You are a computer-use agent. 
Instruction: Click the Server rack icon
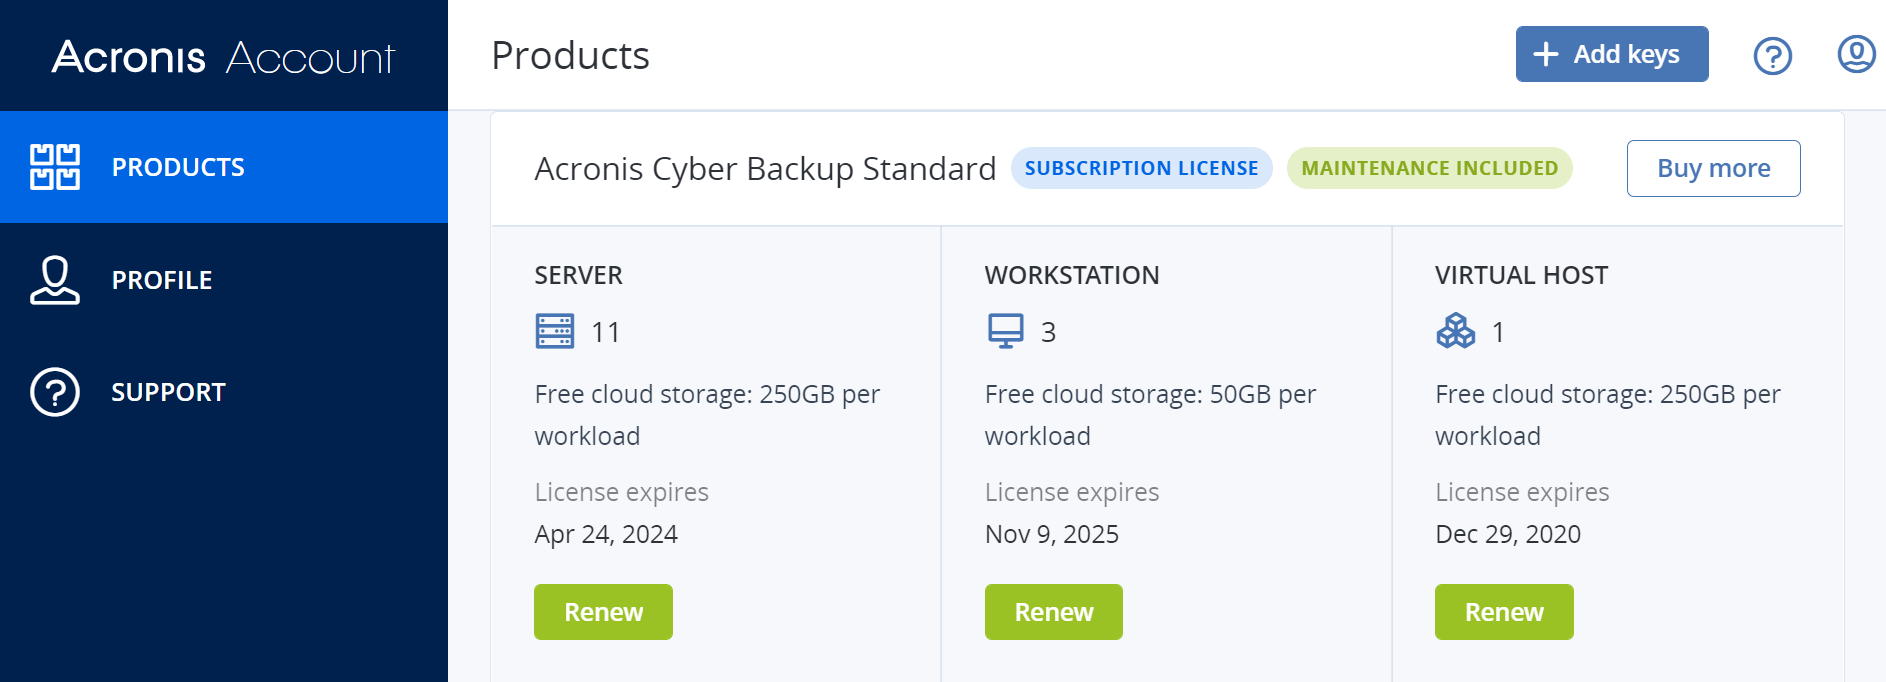coord(555,331)
